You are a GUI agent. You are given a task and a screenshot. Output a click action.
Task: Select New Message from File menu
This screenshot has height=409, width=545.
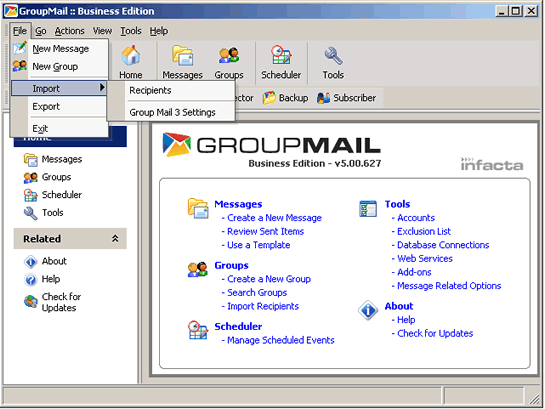tap(60, 49)
